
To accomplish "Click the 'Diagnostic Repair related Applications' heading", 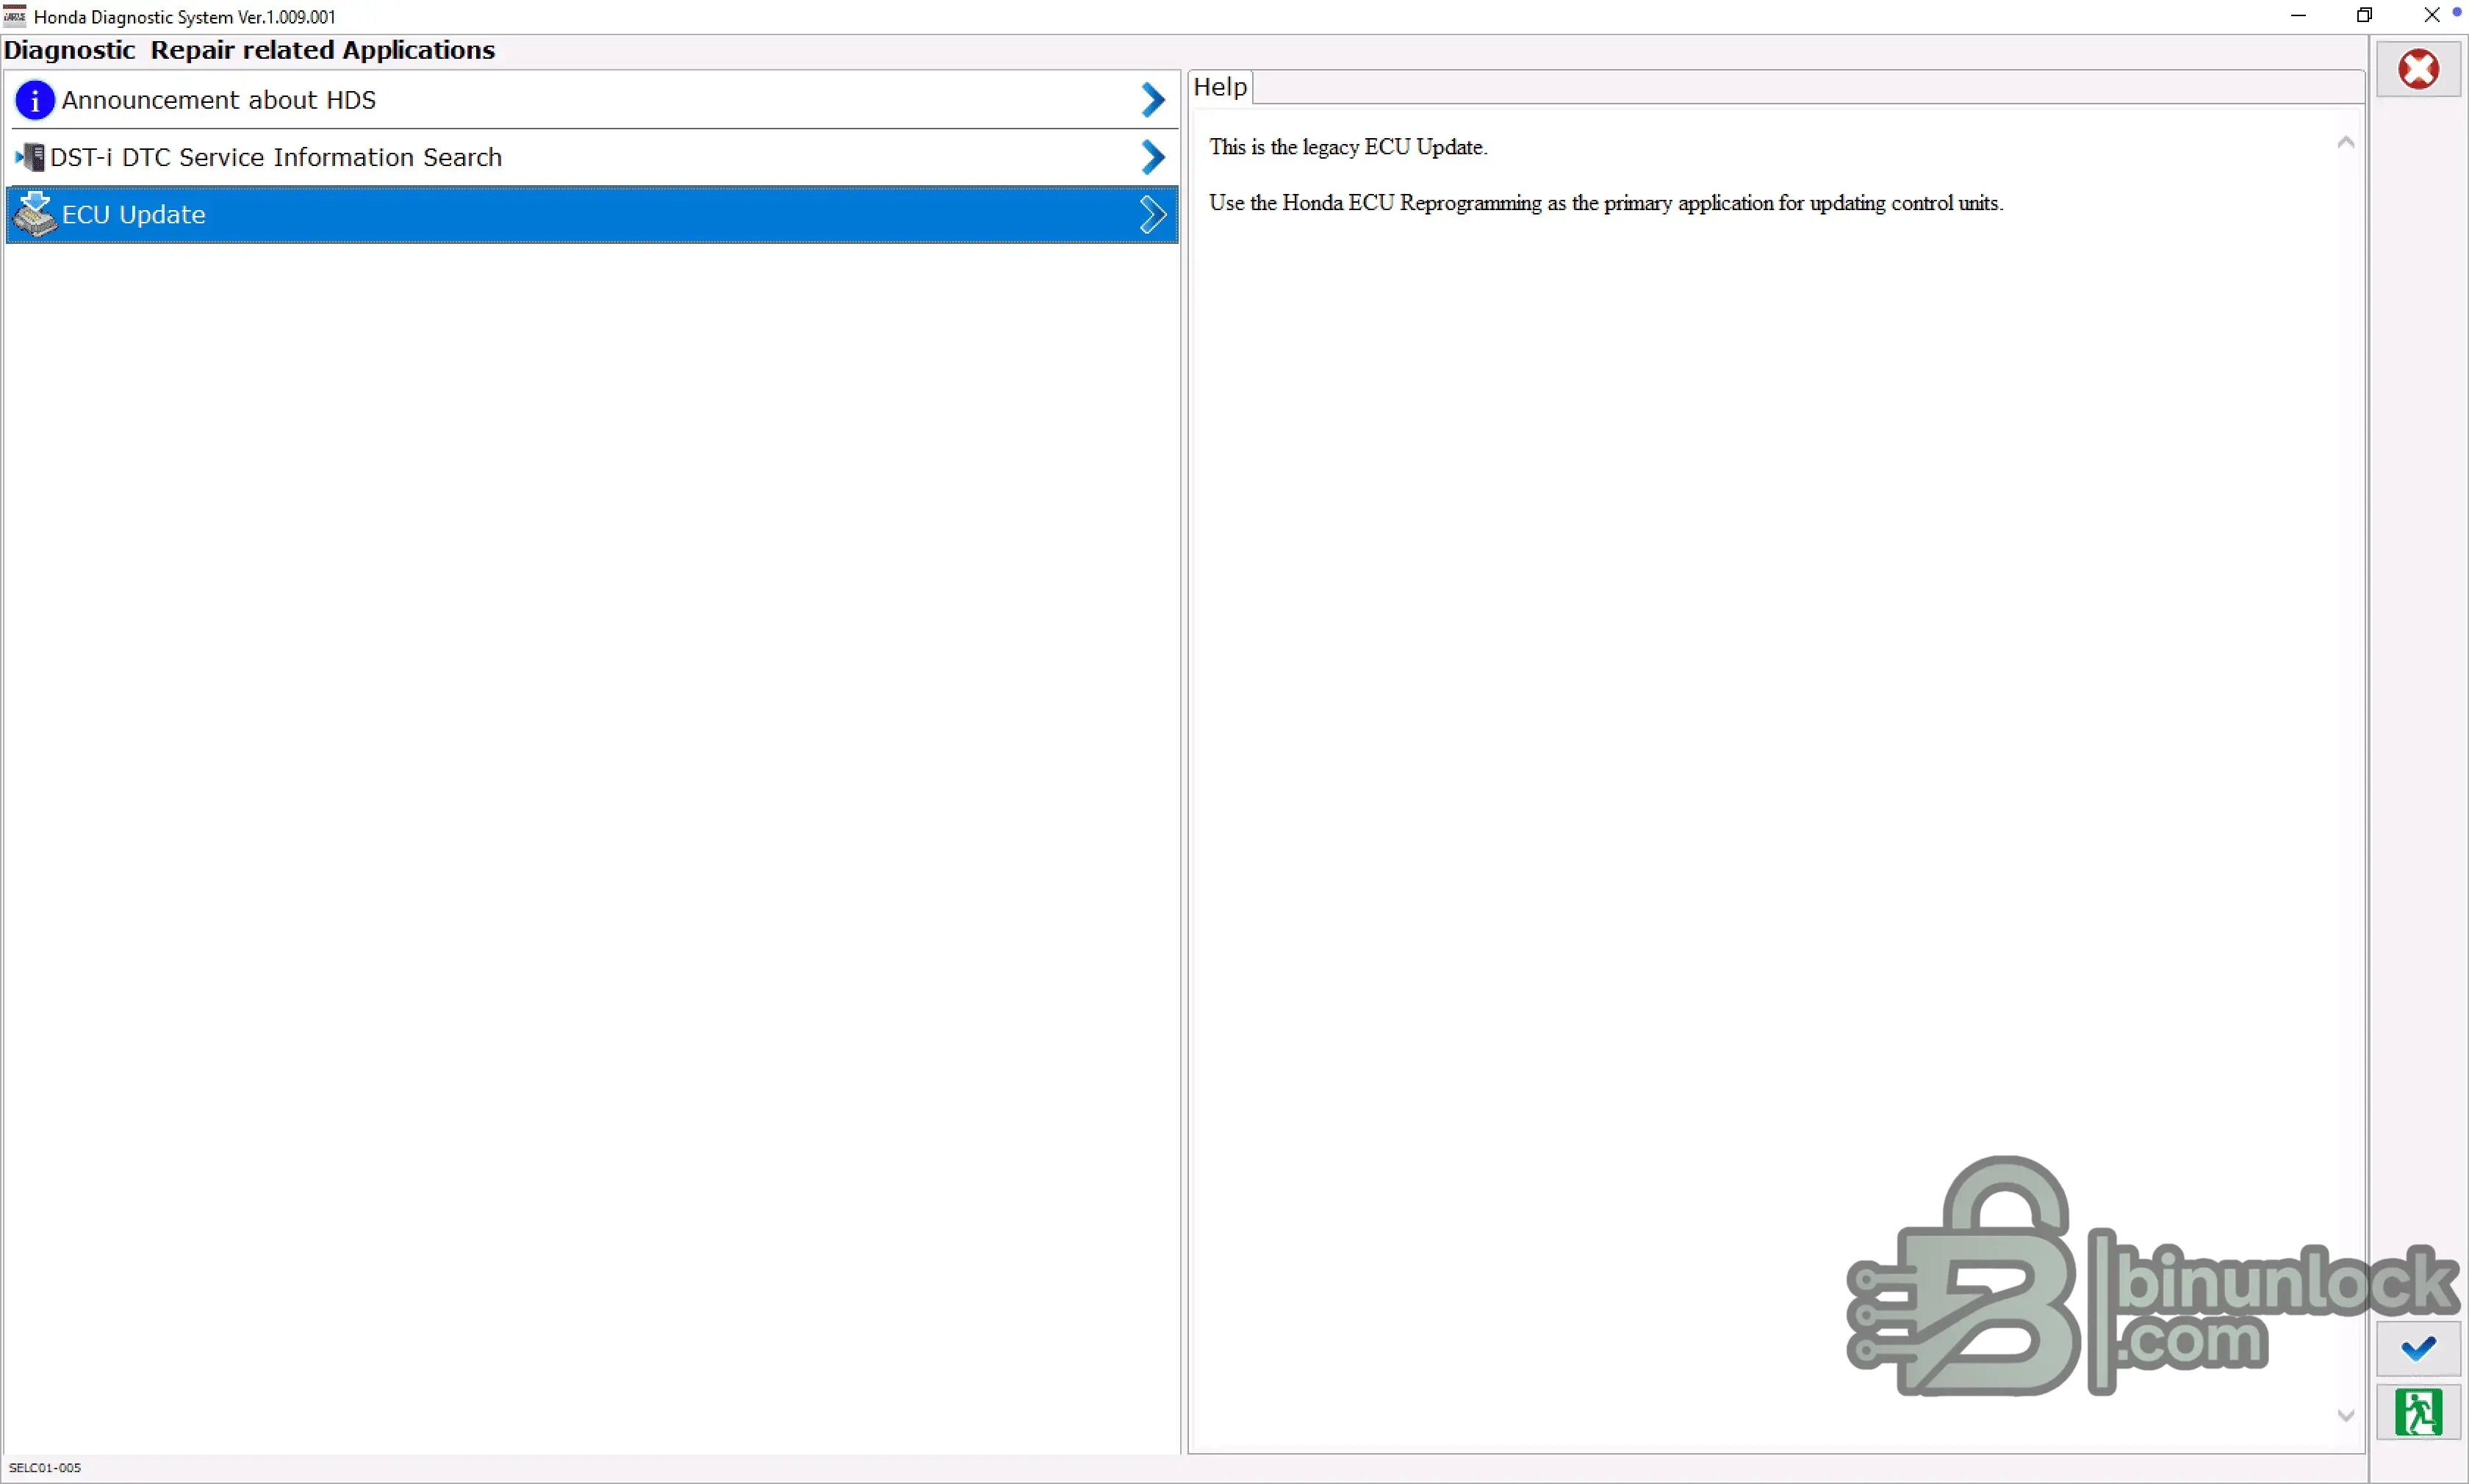I will click(x=249, y=50).
